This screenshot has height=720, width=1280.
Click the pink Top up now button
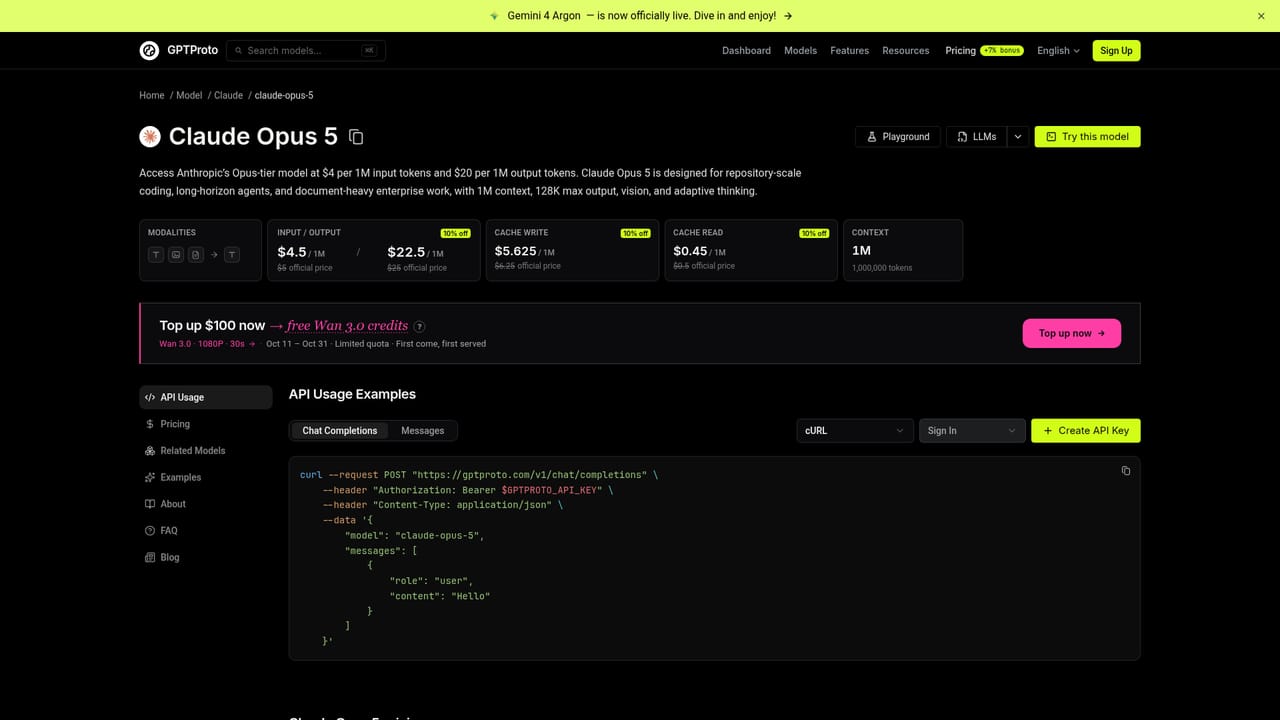(1072, 333)
